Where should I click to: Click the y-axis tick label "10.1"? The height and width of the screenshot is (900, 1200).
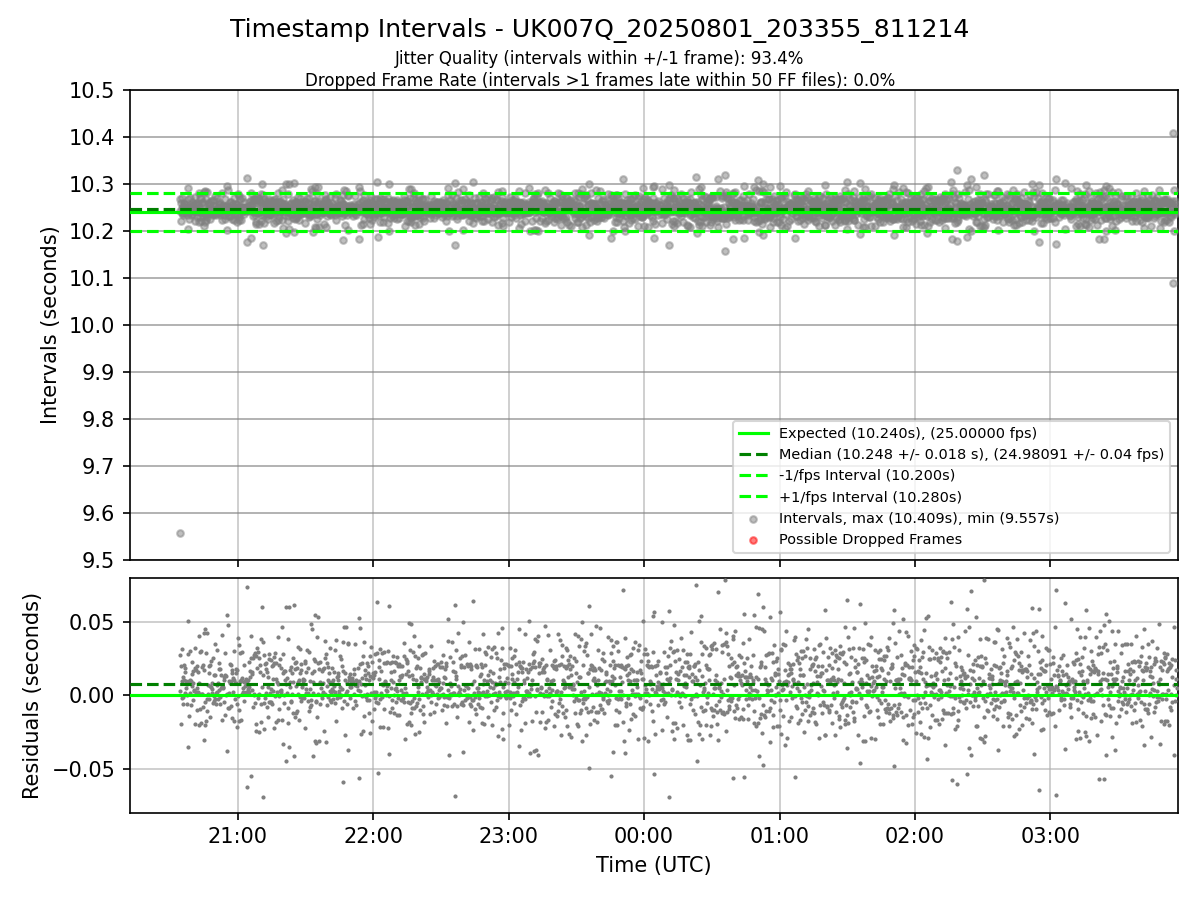(90, 278)
